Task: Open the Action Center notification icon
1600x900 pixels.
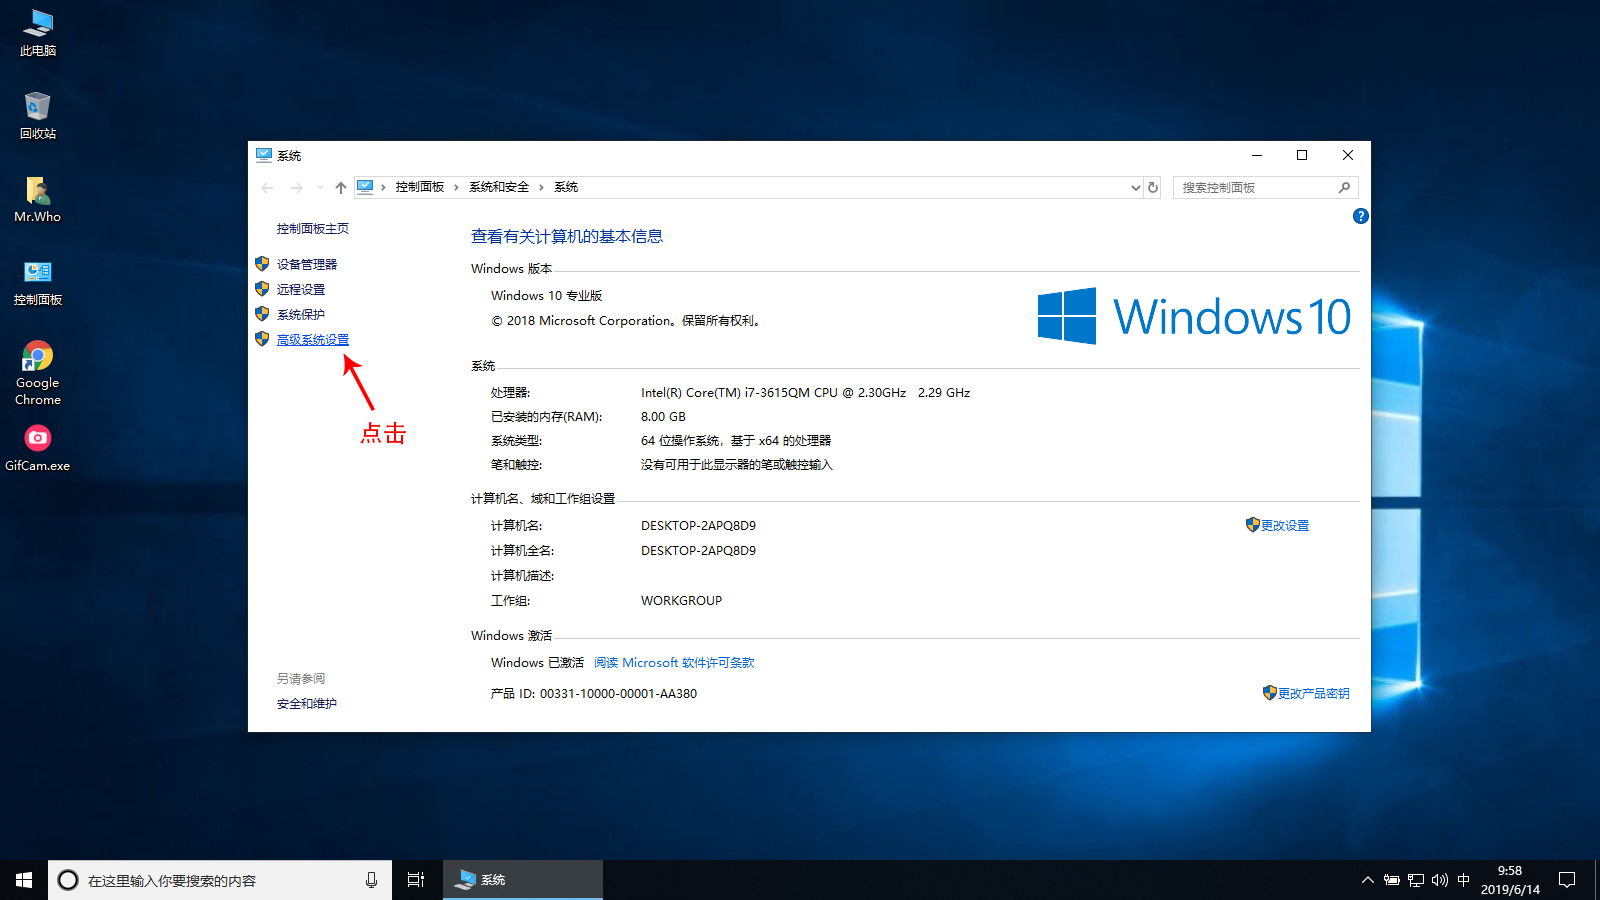Action: point(1567,880)
